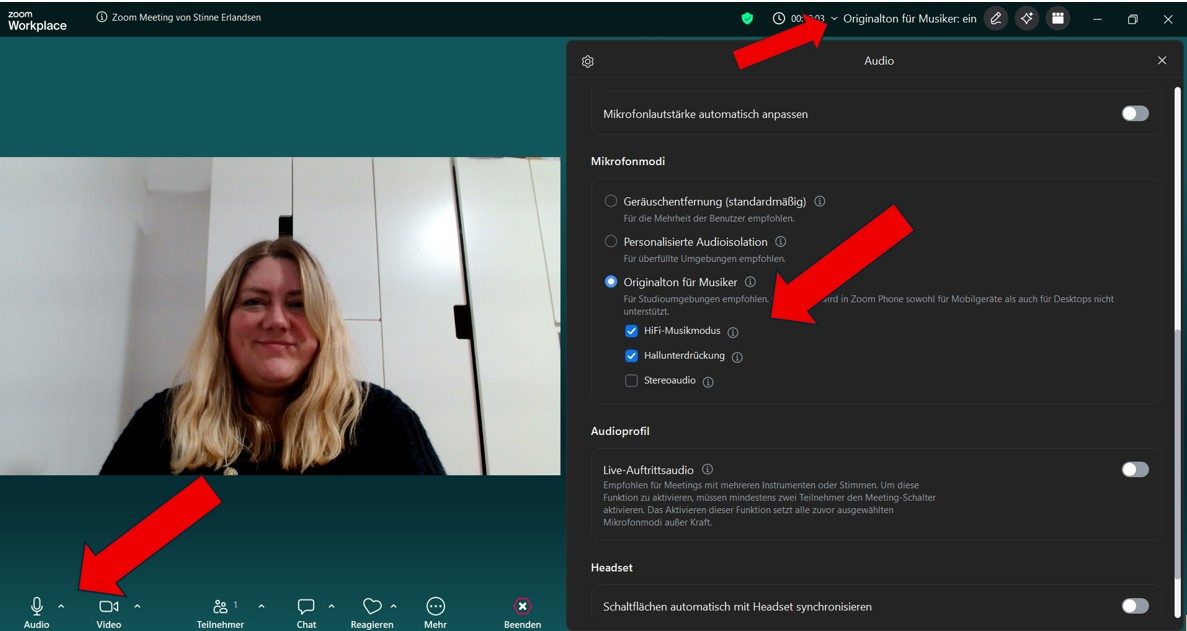Open the AI Companion sparkle icon
Viewport: 1187px width, 631px height.
click(1026, 17)
